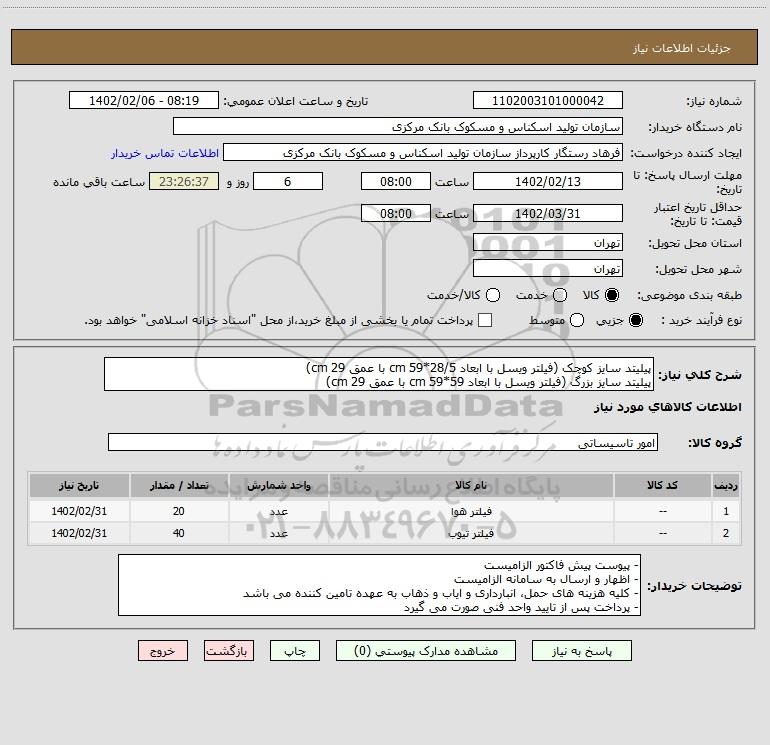Image resolution: width=770 pixels, height=745 pixels.
Task: Click the quantity cell showing 40
Action: point(179,533)
